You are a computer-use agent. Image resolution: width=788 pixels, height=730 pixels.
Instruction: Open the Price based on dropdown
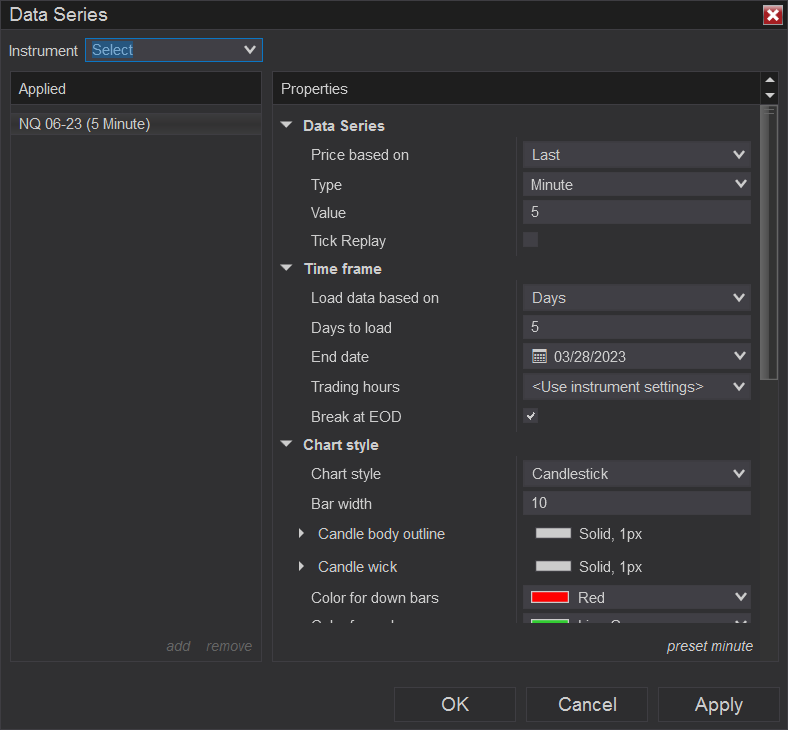tap(636, 155)
